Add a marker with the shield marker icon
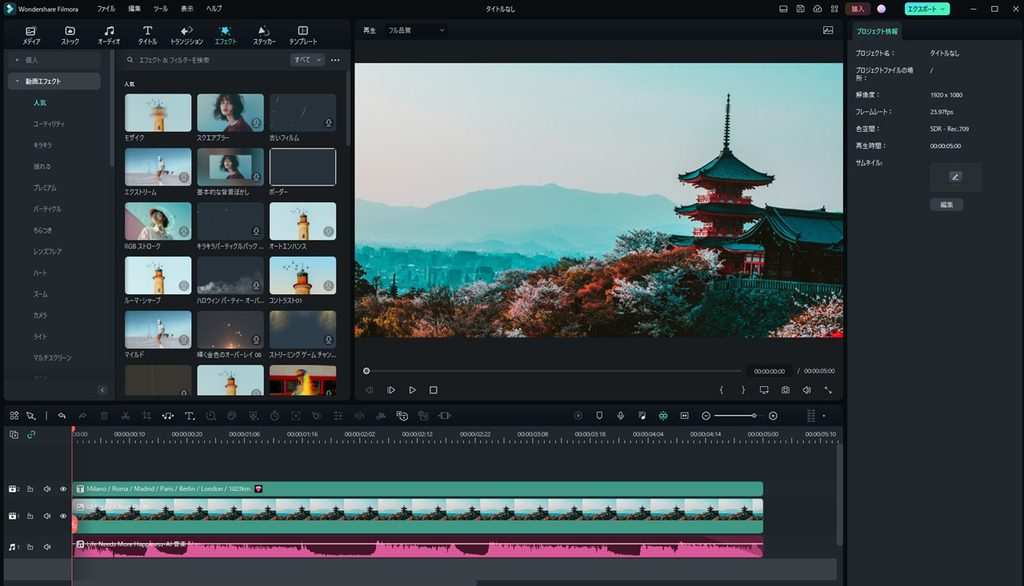The height and width of the screenshot is (586, 1024). pyautogui.click(x=599, y=415)
